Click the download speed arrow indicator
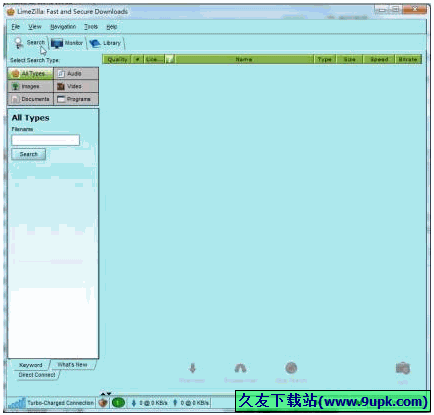434x415 pixels. point(134,403)
